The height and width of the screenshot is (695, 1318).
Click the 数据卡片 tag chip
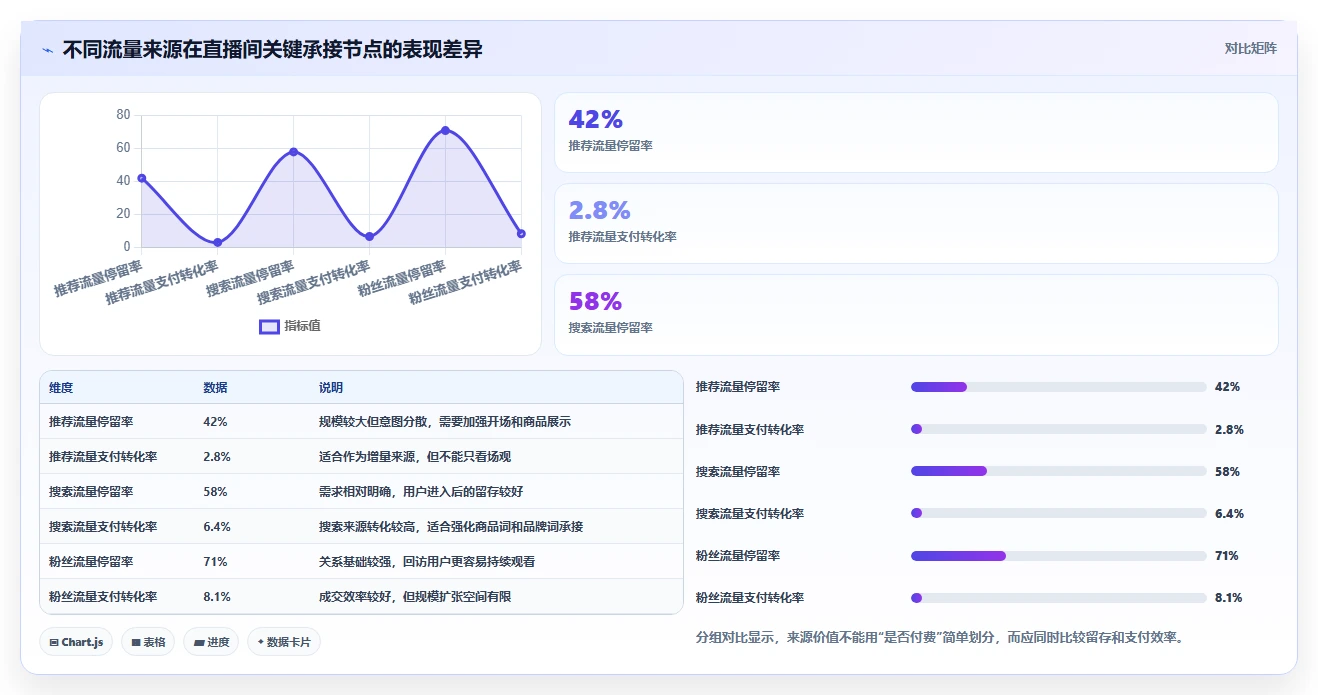(x=284, y=642)
